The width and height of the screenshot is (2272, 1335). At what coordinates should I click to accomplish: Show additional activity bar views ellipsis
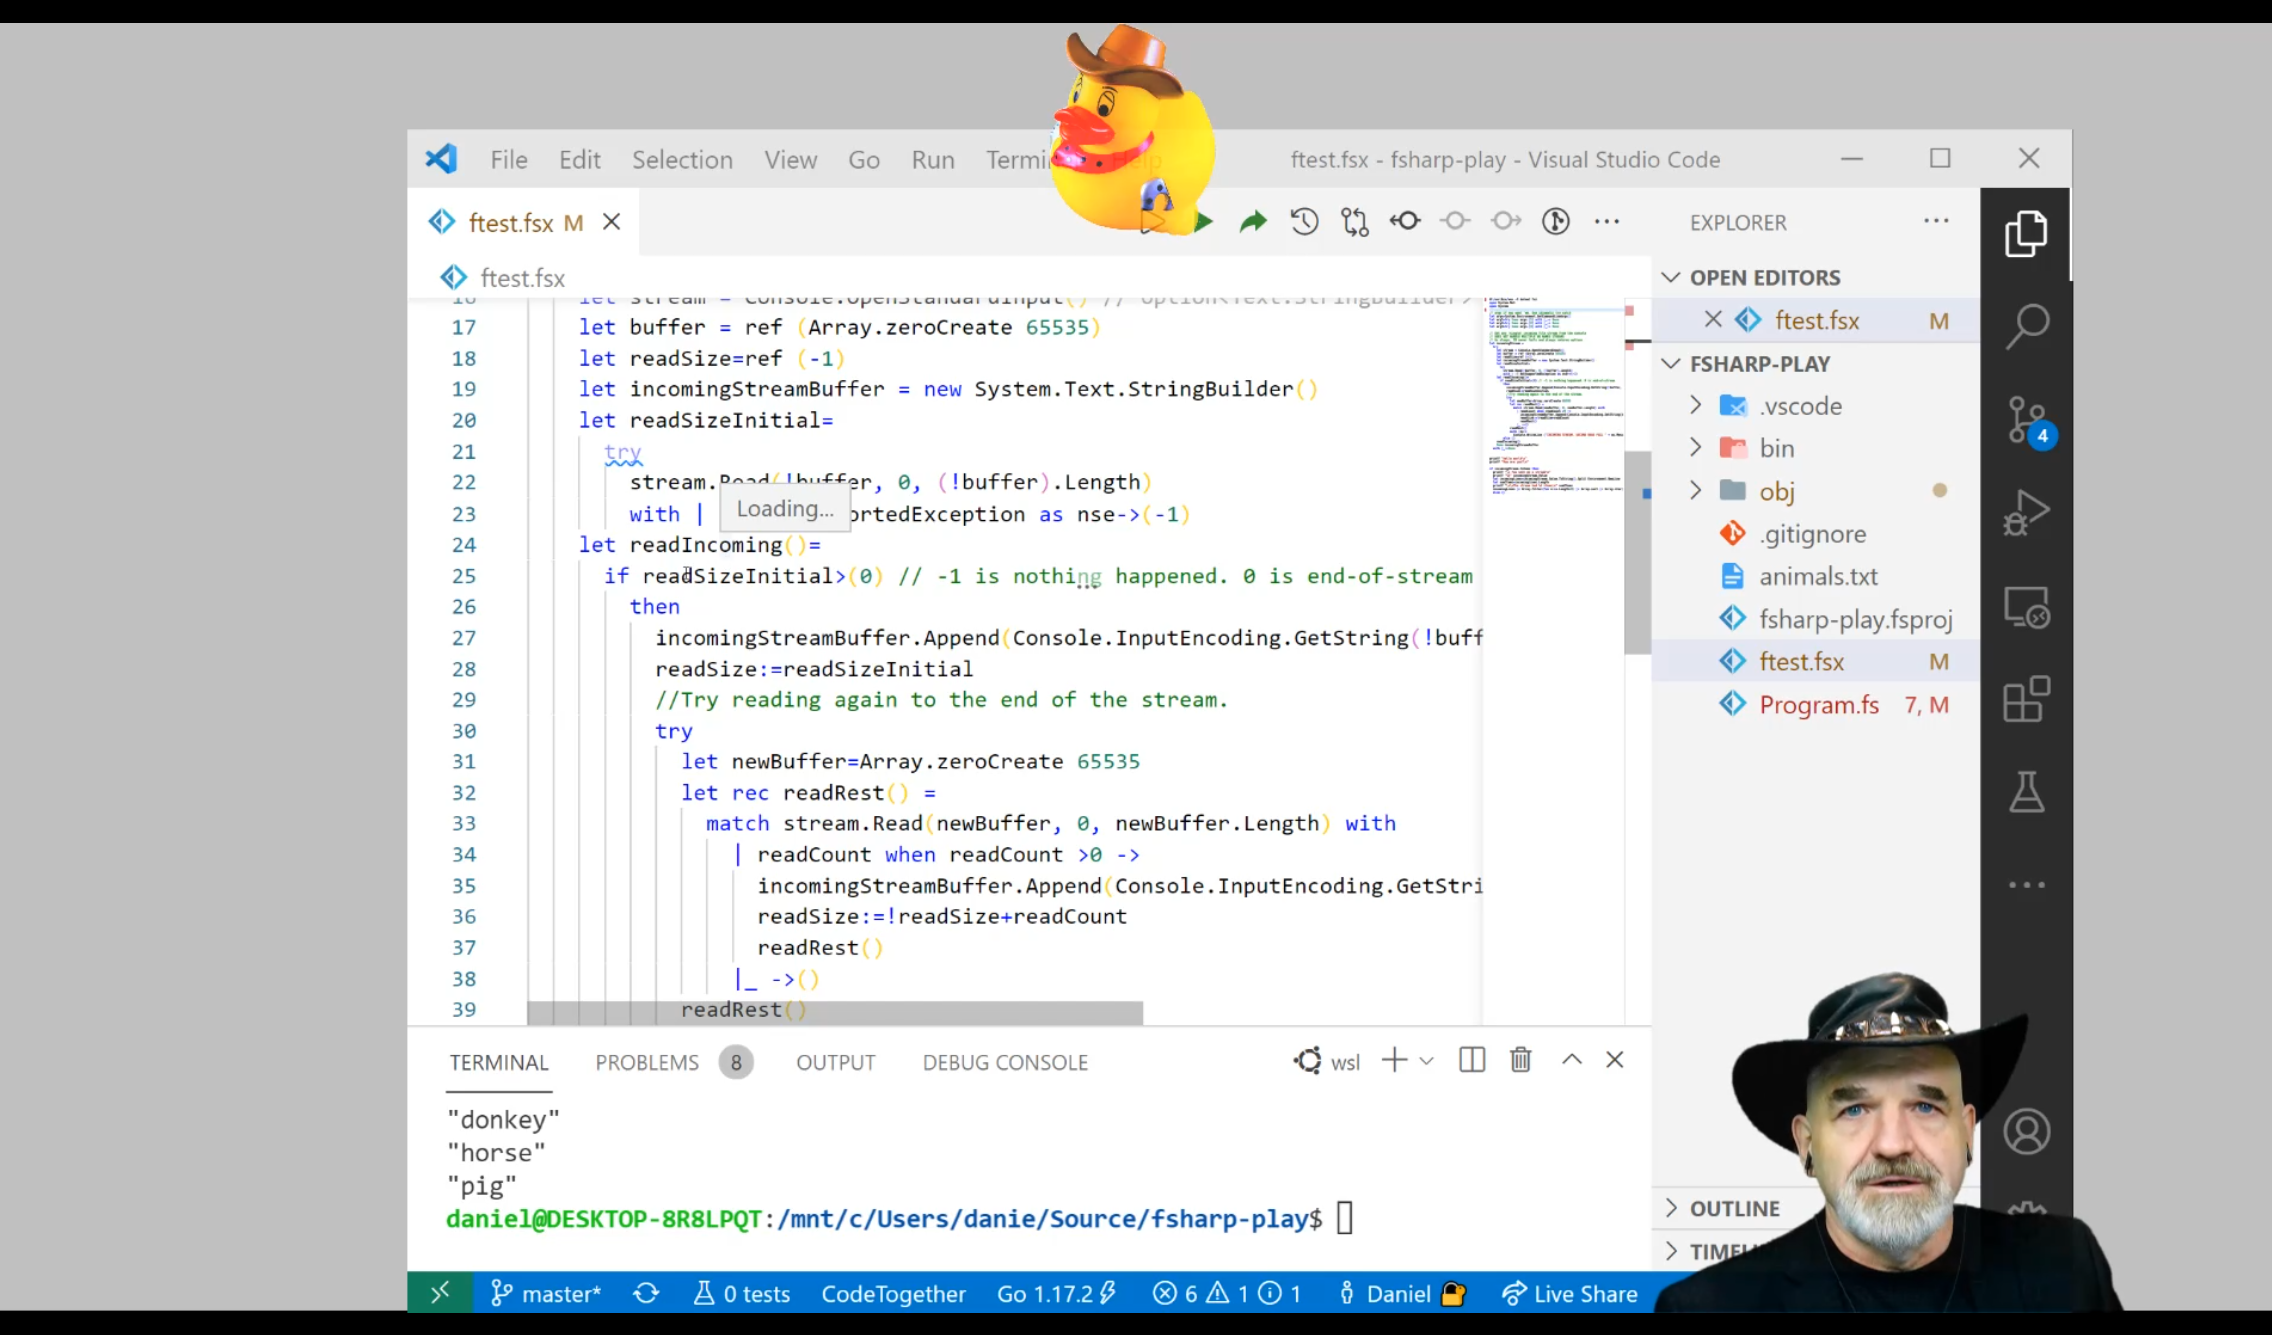tap(2026, 885)
